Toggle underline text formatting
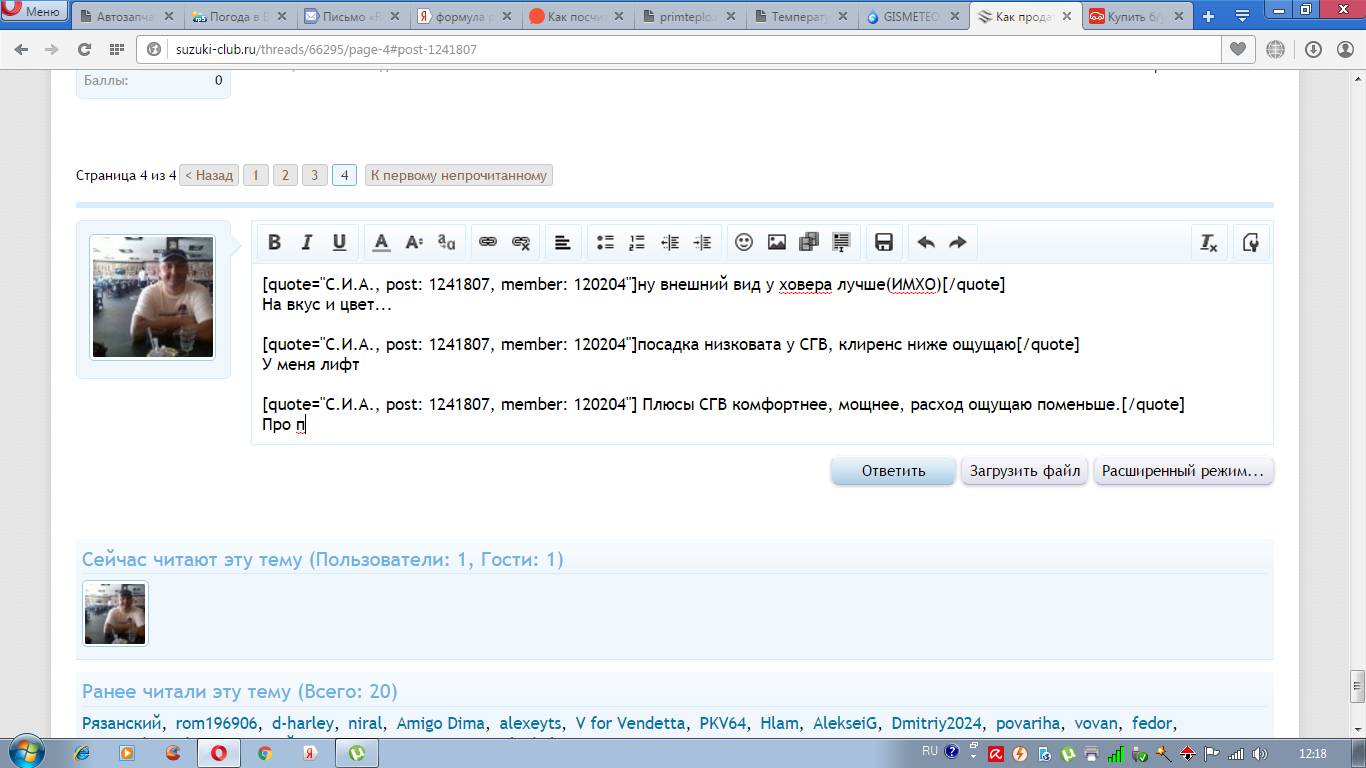Viewport: 1366px width, 768px height. [x=339, y=242]
